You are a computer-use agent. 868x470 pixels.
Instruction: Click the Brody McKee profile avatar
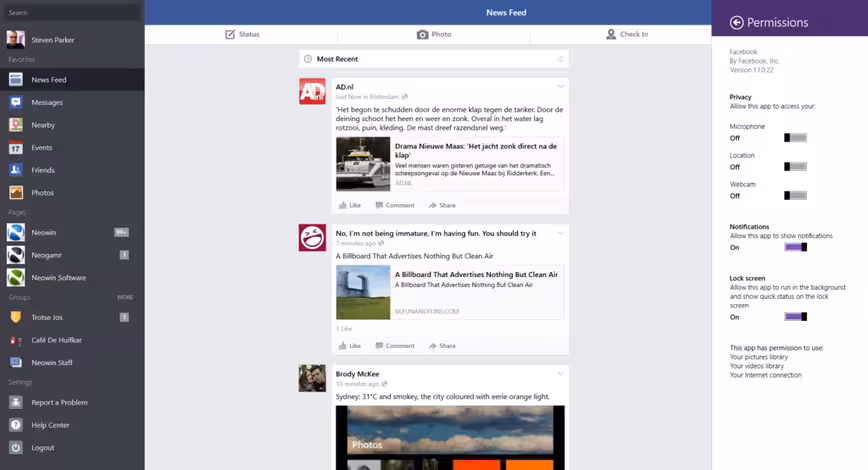tap(312, 378)
